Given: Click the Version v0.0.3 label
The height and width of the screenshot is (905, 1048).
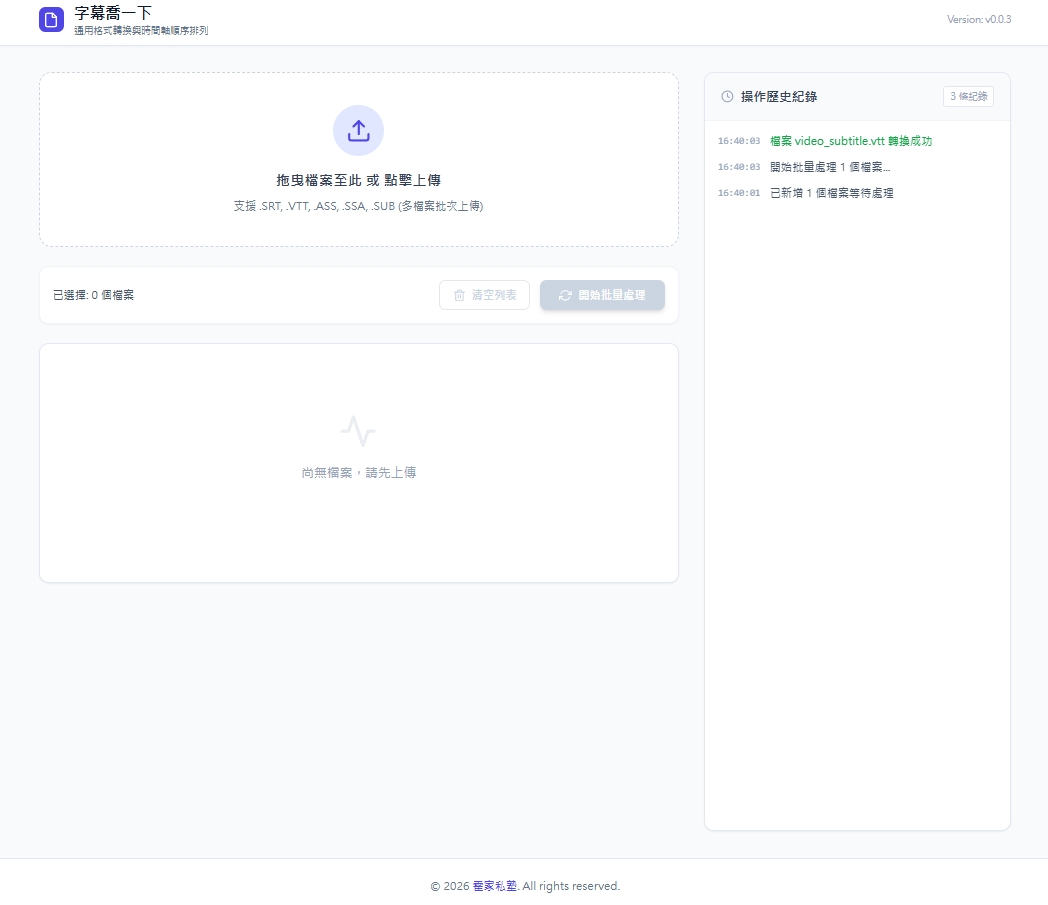Looking at the screenshot, I should pyautogui.click(x=978, y=19).
